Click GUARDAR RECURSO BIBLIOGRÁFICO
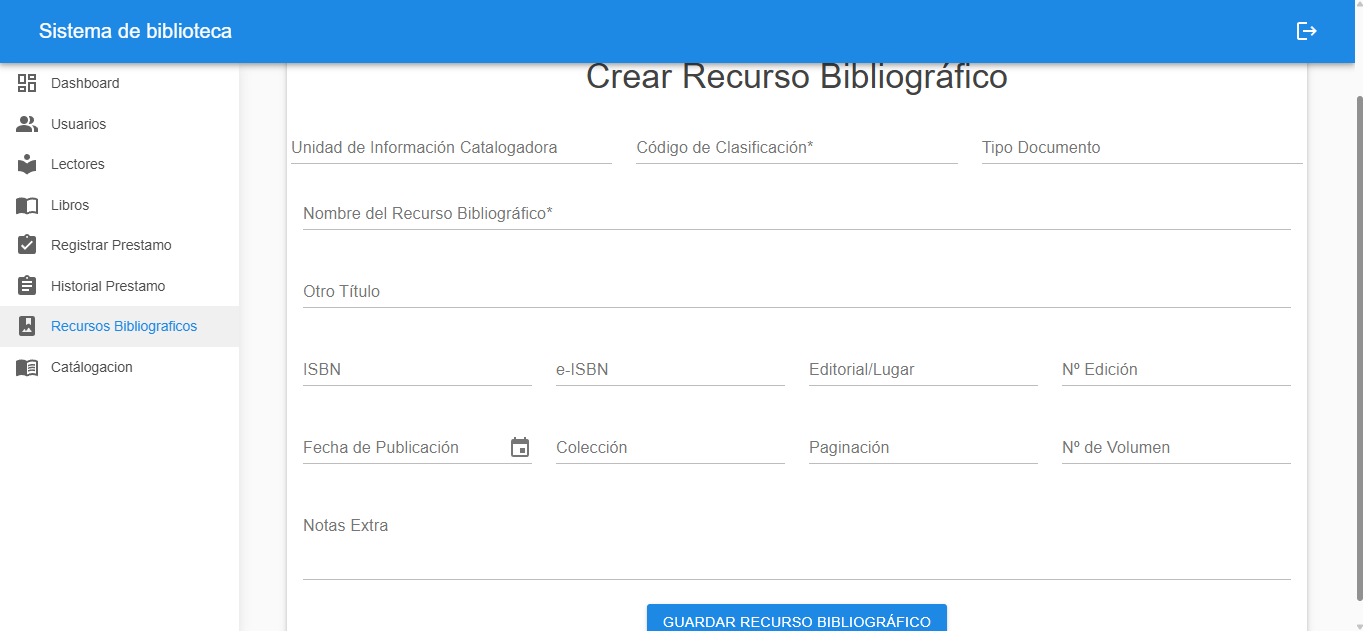Image resolution: width=1363 pixels, height=631 pixels. 795,620
